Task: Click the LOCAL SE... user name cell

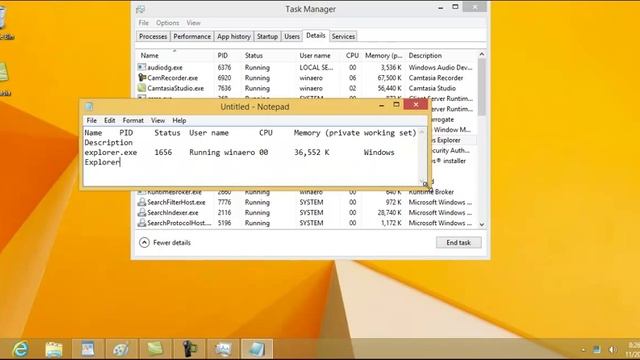Action: 316,67
